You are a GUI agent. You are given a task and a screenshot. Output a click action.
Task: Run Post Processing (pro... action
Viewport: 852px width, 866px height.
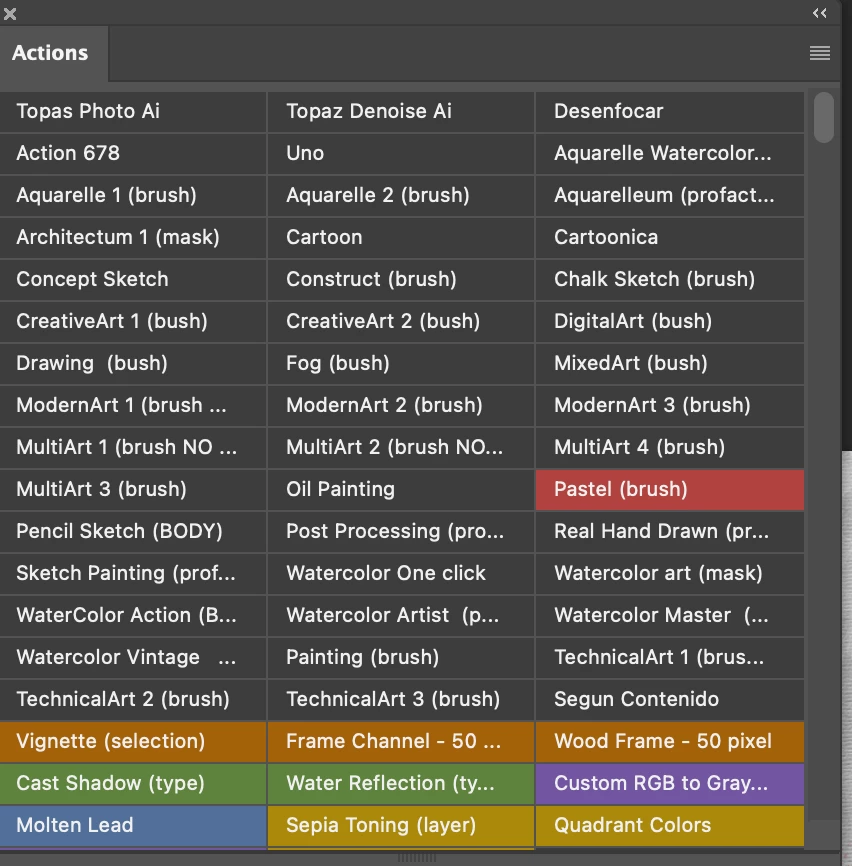401,531
